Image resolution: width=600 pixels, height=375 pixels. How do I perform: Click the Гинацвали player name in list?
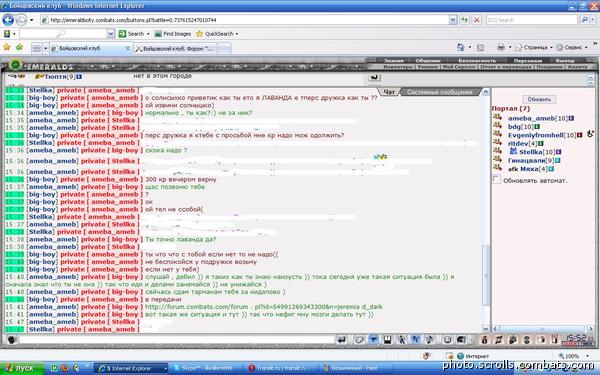527,160
